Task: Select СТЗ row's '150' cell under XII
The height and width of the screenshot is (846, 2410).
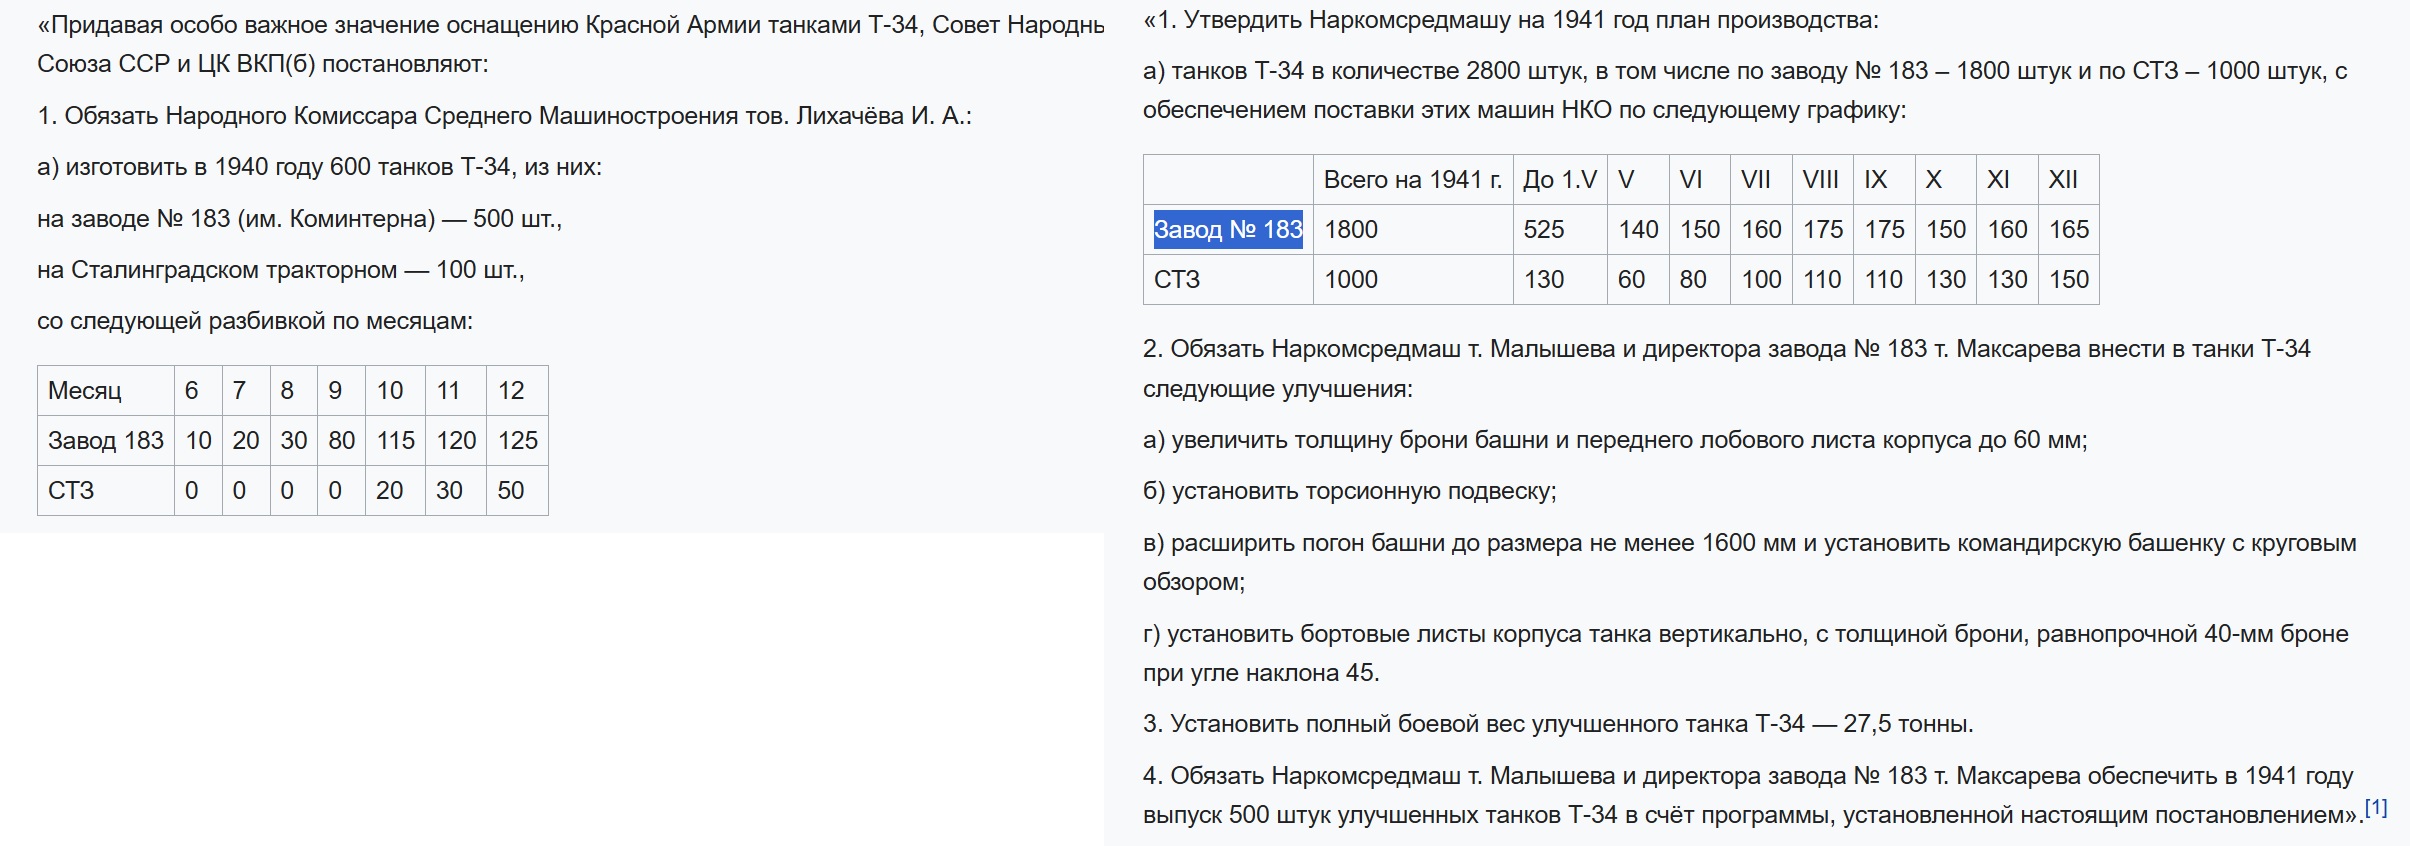Action: [x=2068, y=279]
